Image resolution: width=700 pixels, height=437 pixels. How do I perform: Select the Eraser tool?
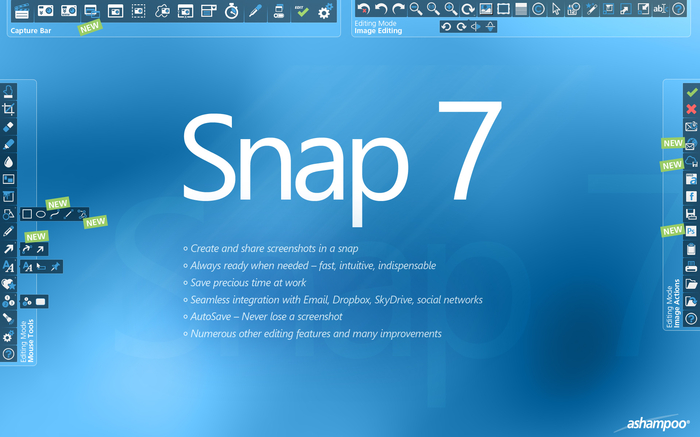[x=8, y=127]
